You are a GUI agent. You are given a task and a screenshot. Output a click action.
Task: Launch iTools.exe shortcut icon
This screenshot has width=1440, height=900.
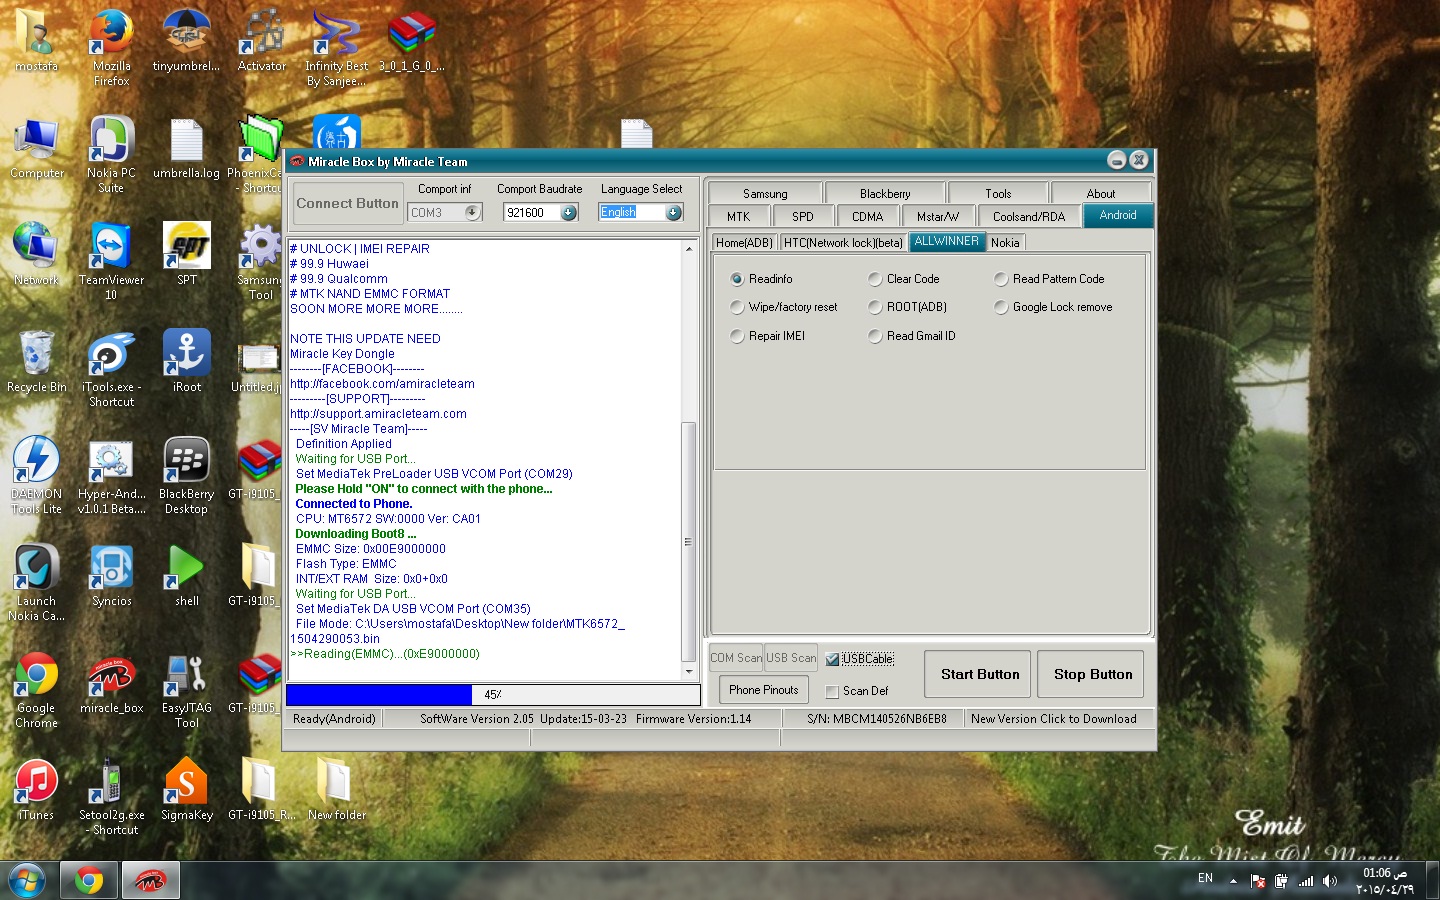click(111, 369)
